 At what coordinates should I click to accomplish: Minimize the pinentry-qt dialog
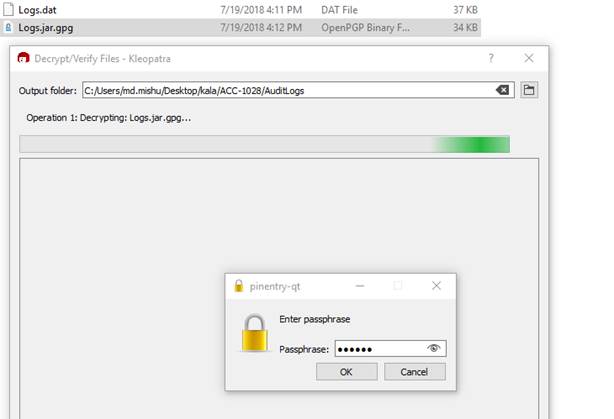click(x=360, y=286)
